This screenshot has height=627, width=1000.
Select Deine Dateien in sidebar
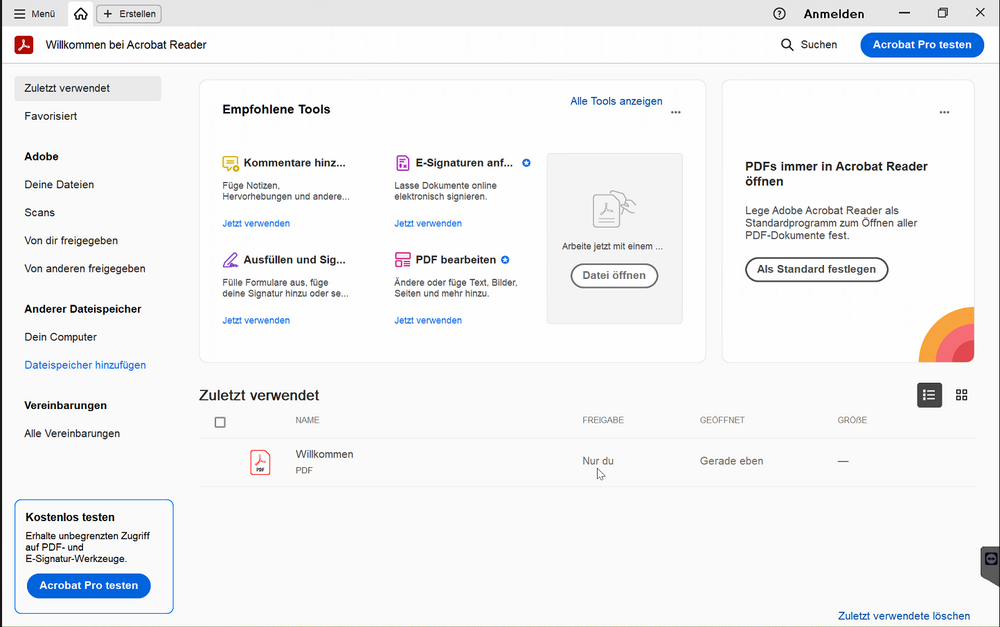point(59,185)
